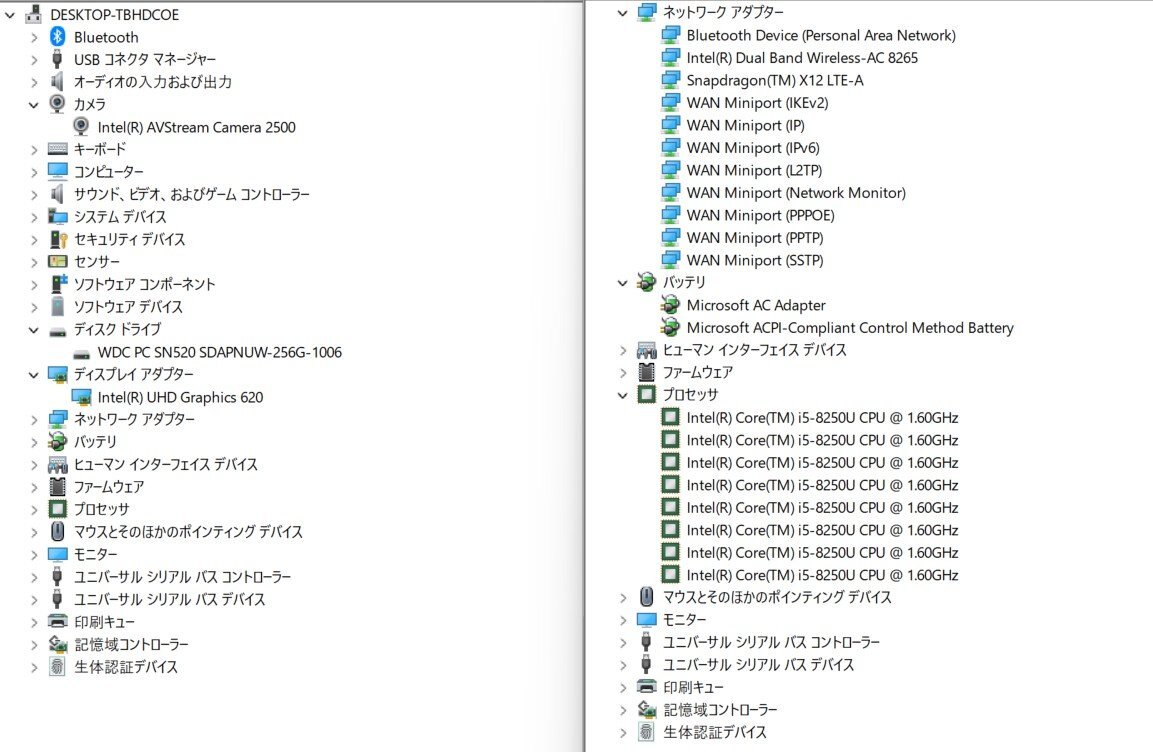Click the Intel(R) AVStream Camera 2500 device icon
The width and height of the screenshot is (1153, 752).
pyautogui.click(x=82, y=126)
